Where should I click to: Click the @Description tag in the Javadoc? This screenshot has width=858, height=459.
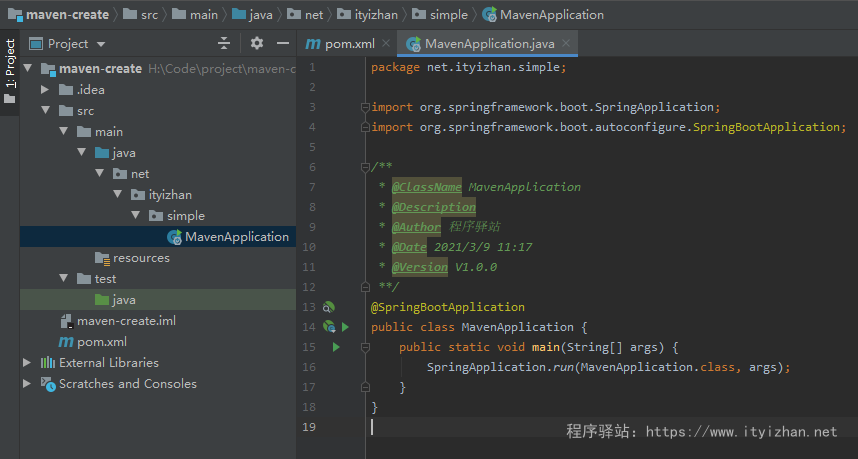(x=434, y=207)
